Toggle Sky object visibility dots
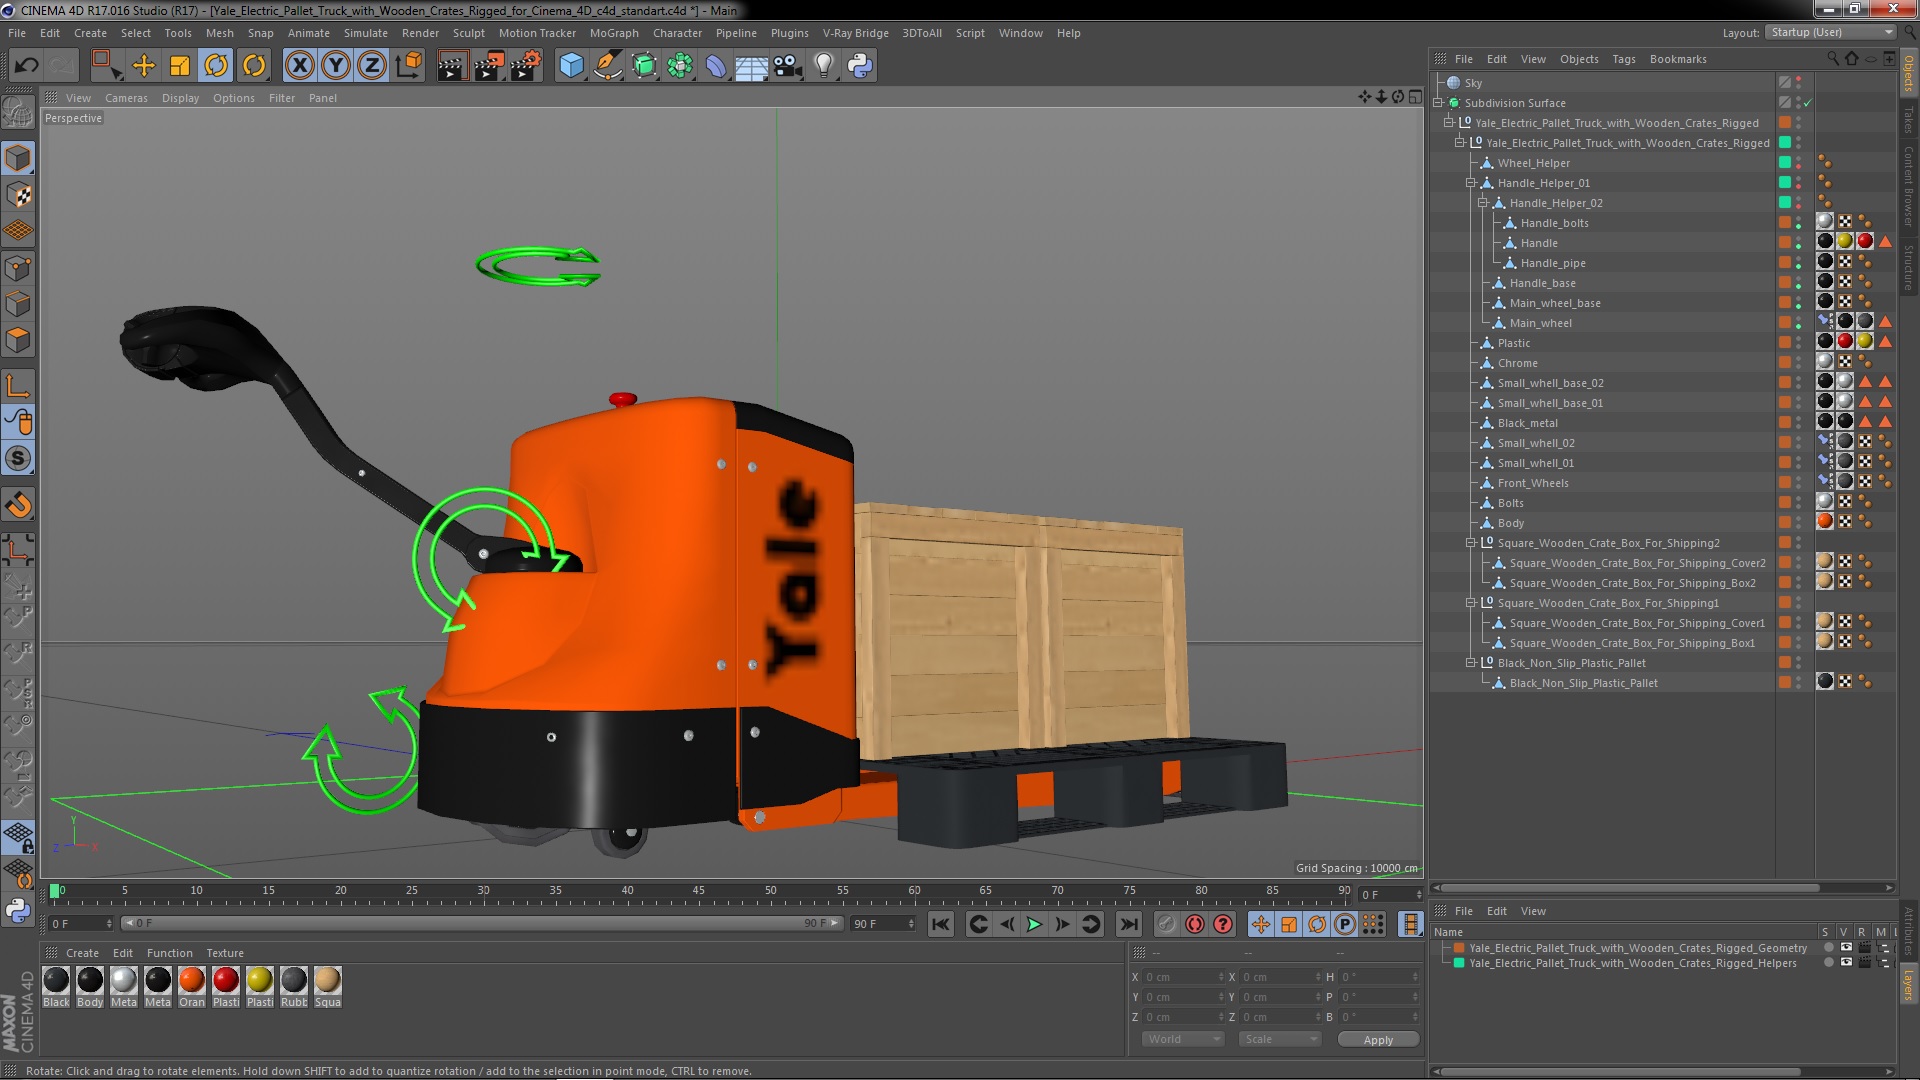The image size is (1920, 1080). click(1798, 83)
